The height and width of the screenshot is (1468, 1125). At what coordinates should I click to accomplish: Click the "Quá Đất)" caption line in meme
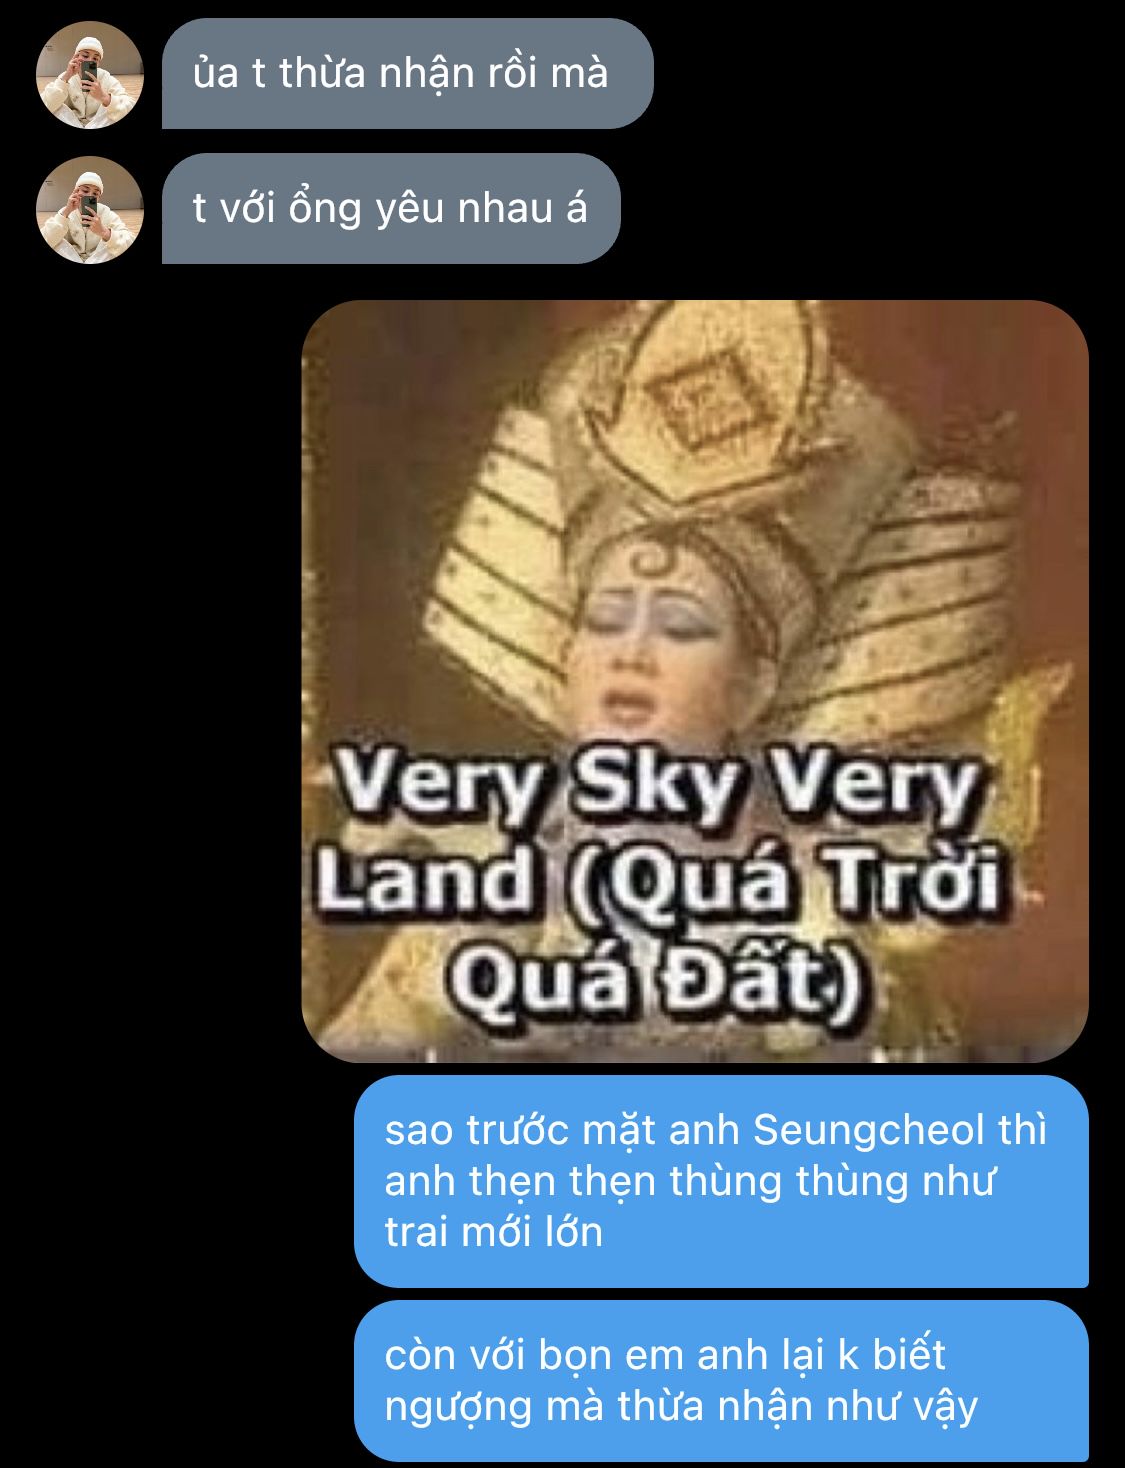click(x=657, y=978)
